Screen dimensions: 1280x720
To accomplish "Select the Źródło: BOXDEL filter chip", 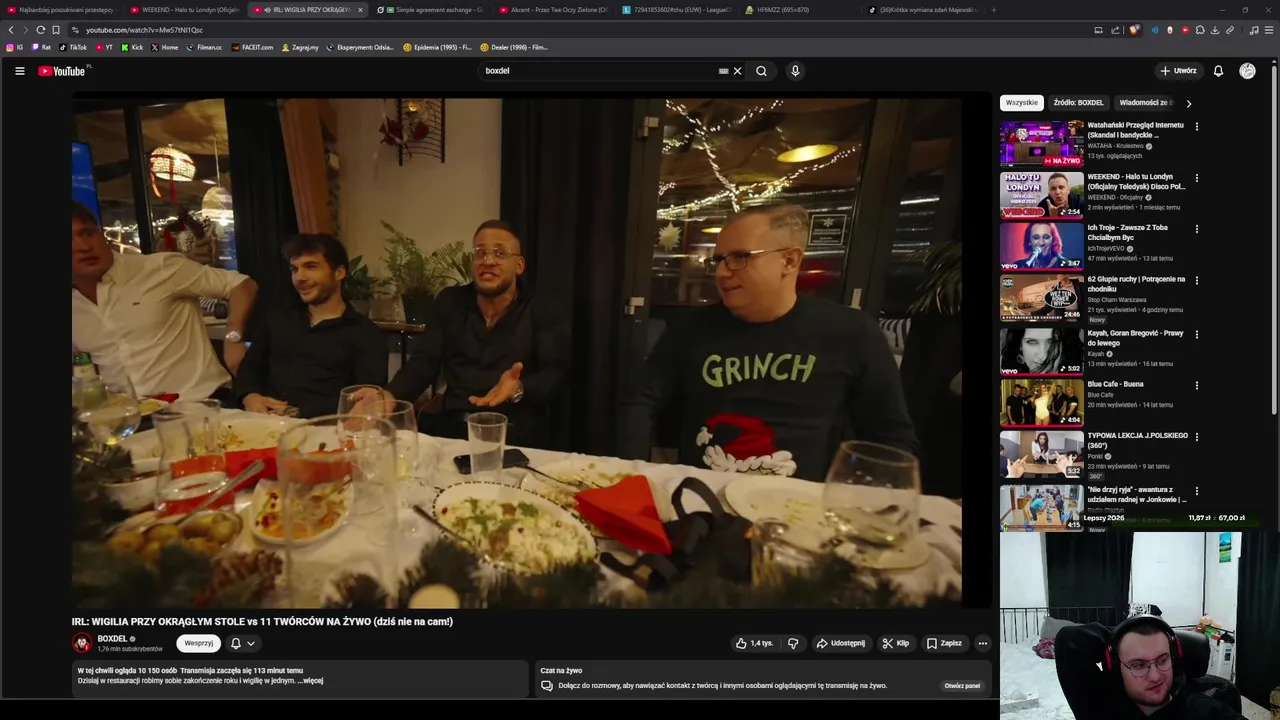I will (x=1078, y=102).
